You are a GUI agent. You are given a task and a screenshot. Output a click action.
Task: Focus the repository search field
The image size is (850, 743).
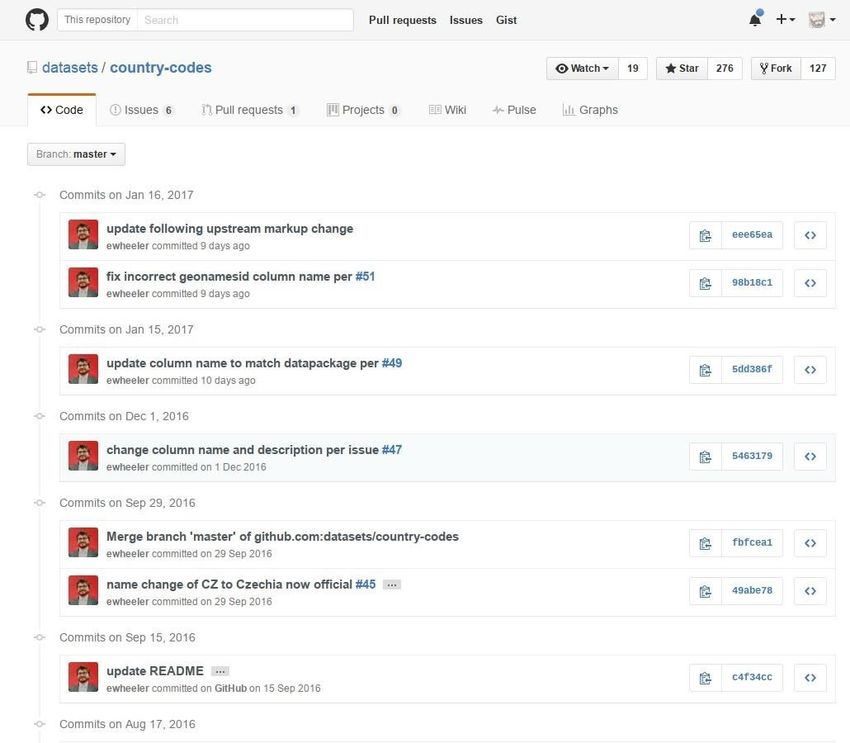click(x=245, y=20)
